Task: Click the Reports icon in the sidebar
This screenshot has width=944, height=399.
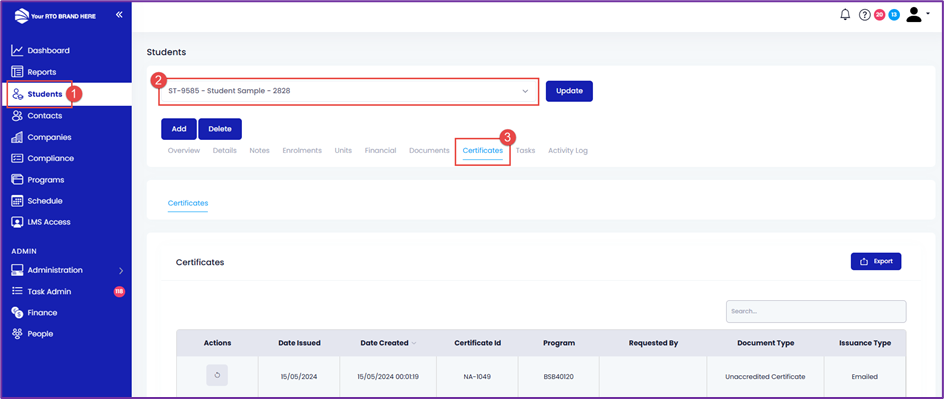Action: 17,72
